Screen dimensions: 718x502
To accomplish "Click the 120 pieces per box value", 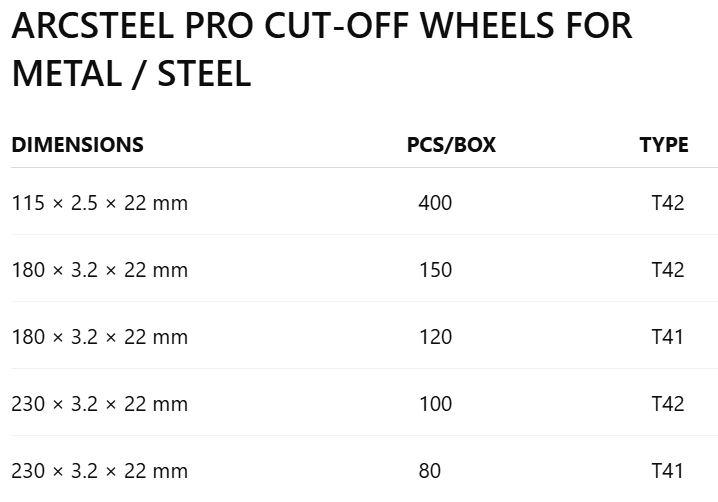I will 435,337.
